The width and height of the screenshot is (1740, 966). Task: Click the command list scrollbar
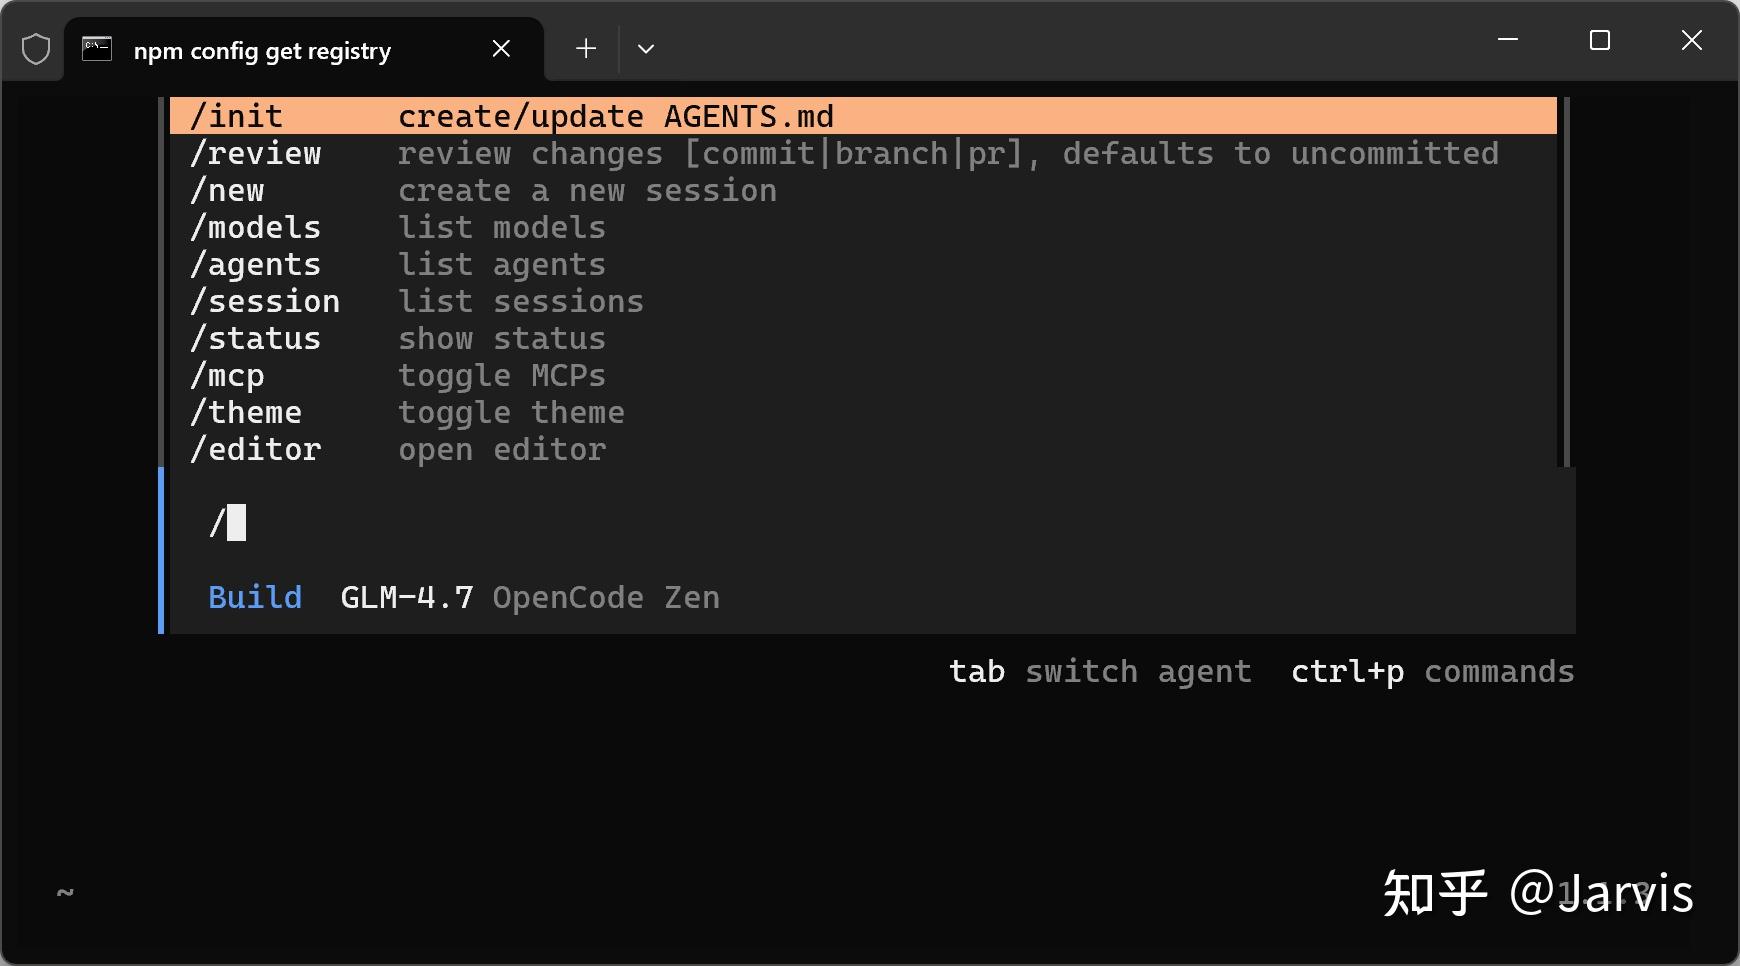pyautogui.click(x=1566, y=282)
